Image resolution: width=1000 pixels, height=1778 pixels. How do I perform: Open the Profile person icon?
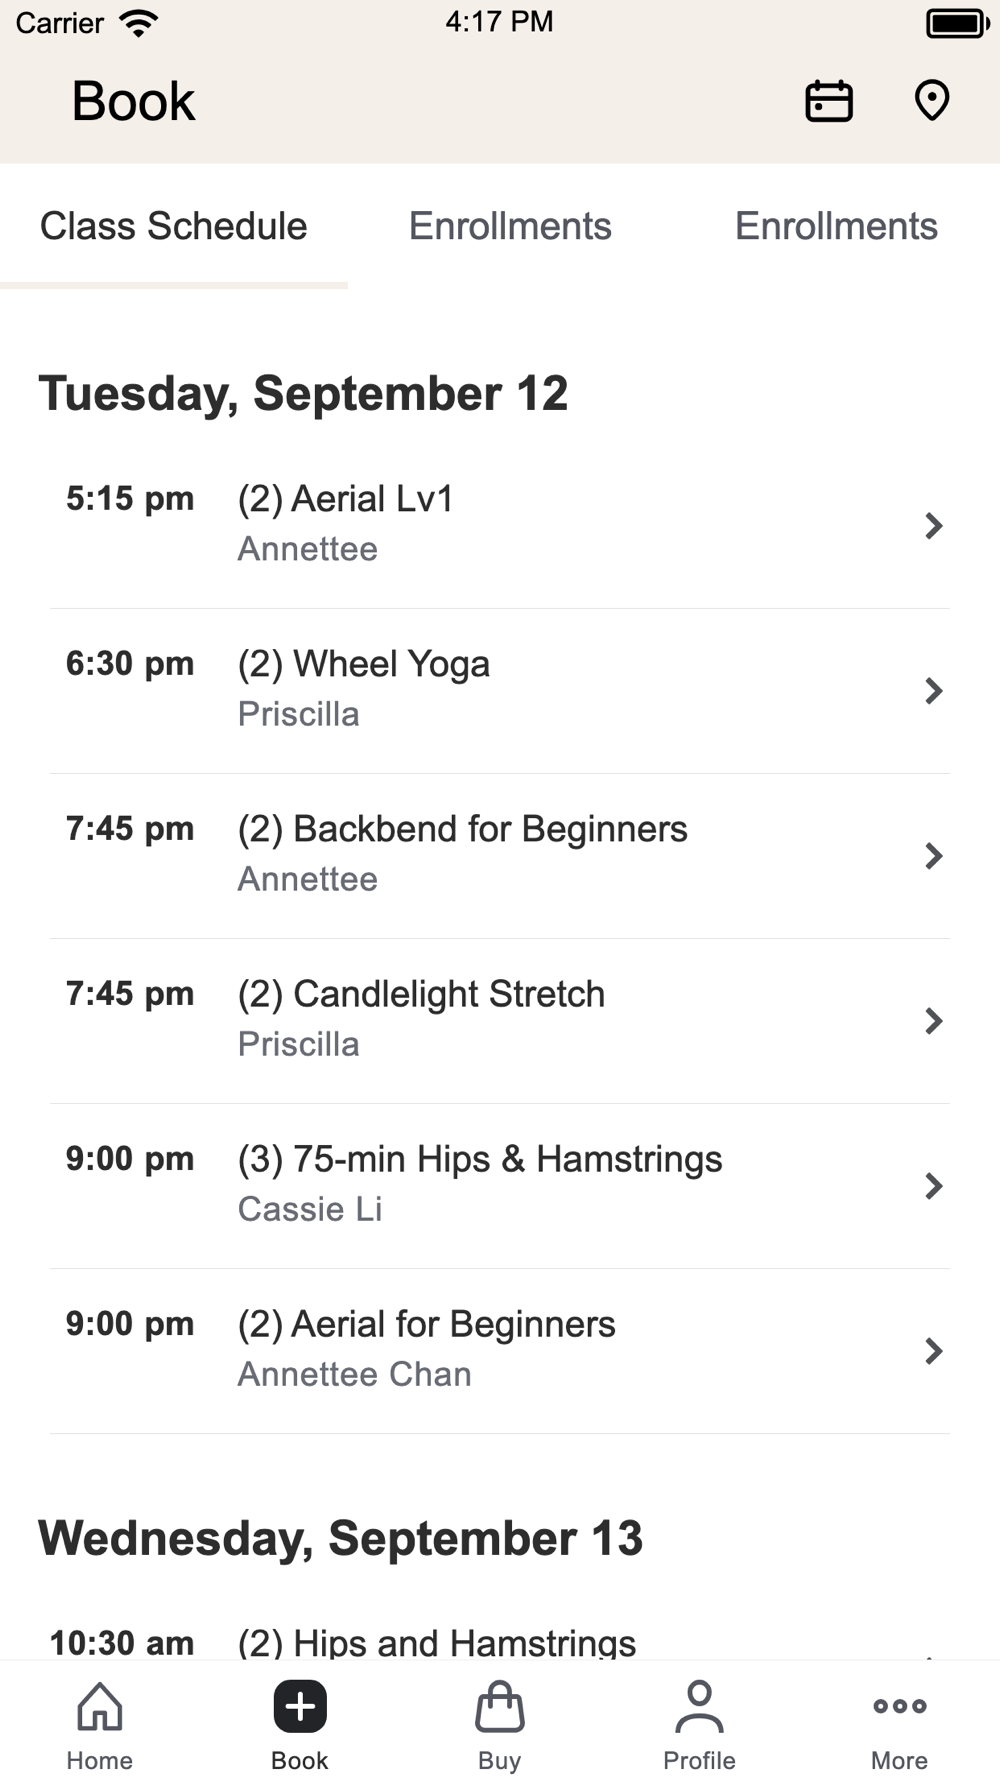(x=699, y=1724)
